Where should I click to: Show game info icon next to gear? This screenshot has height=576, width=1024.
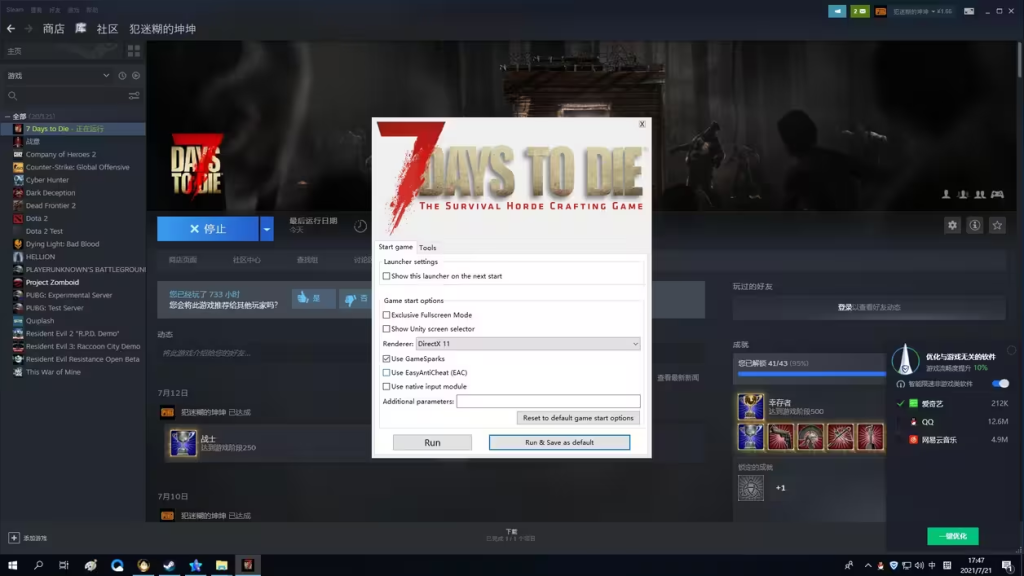(974, 225)
